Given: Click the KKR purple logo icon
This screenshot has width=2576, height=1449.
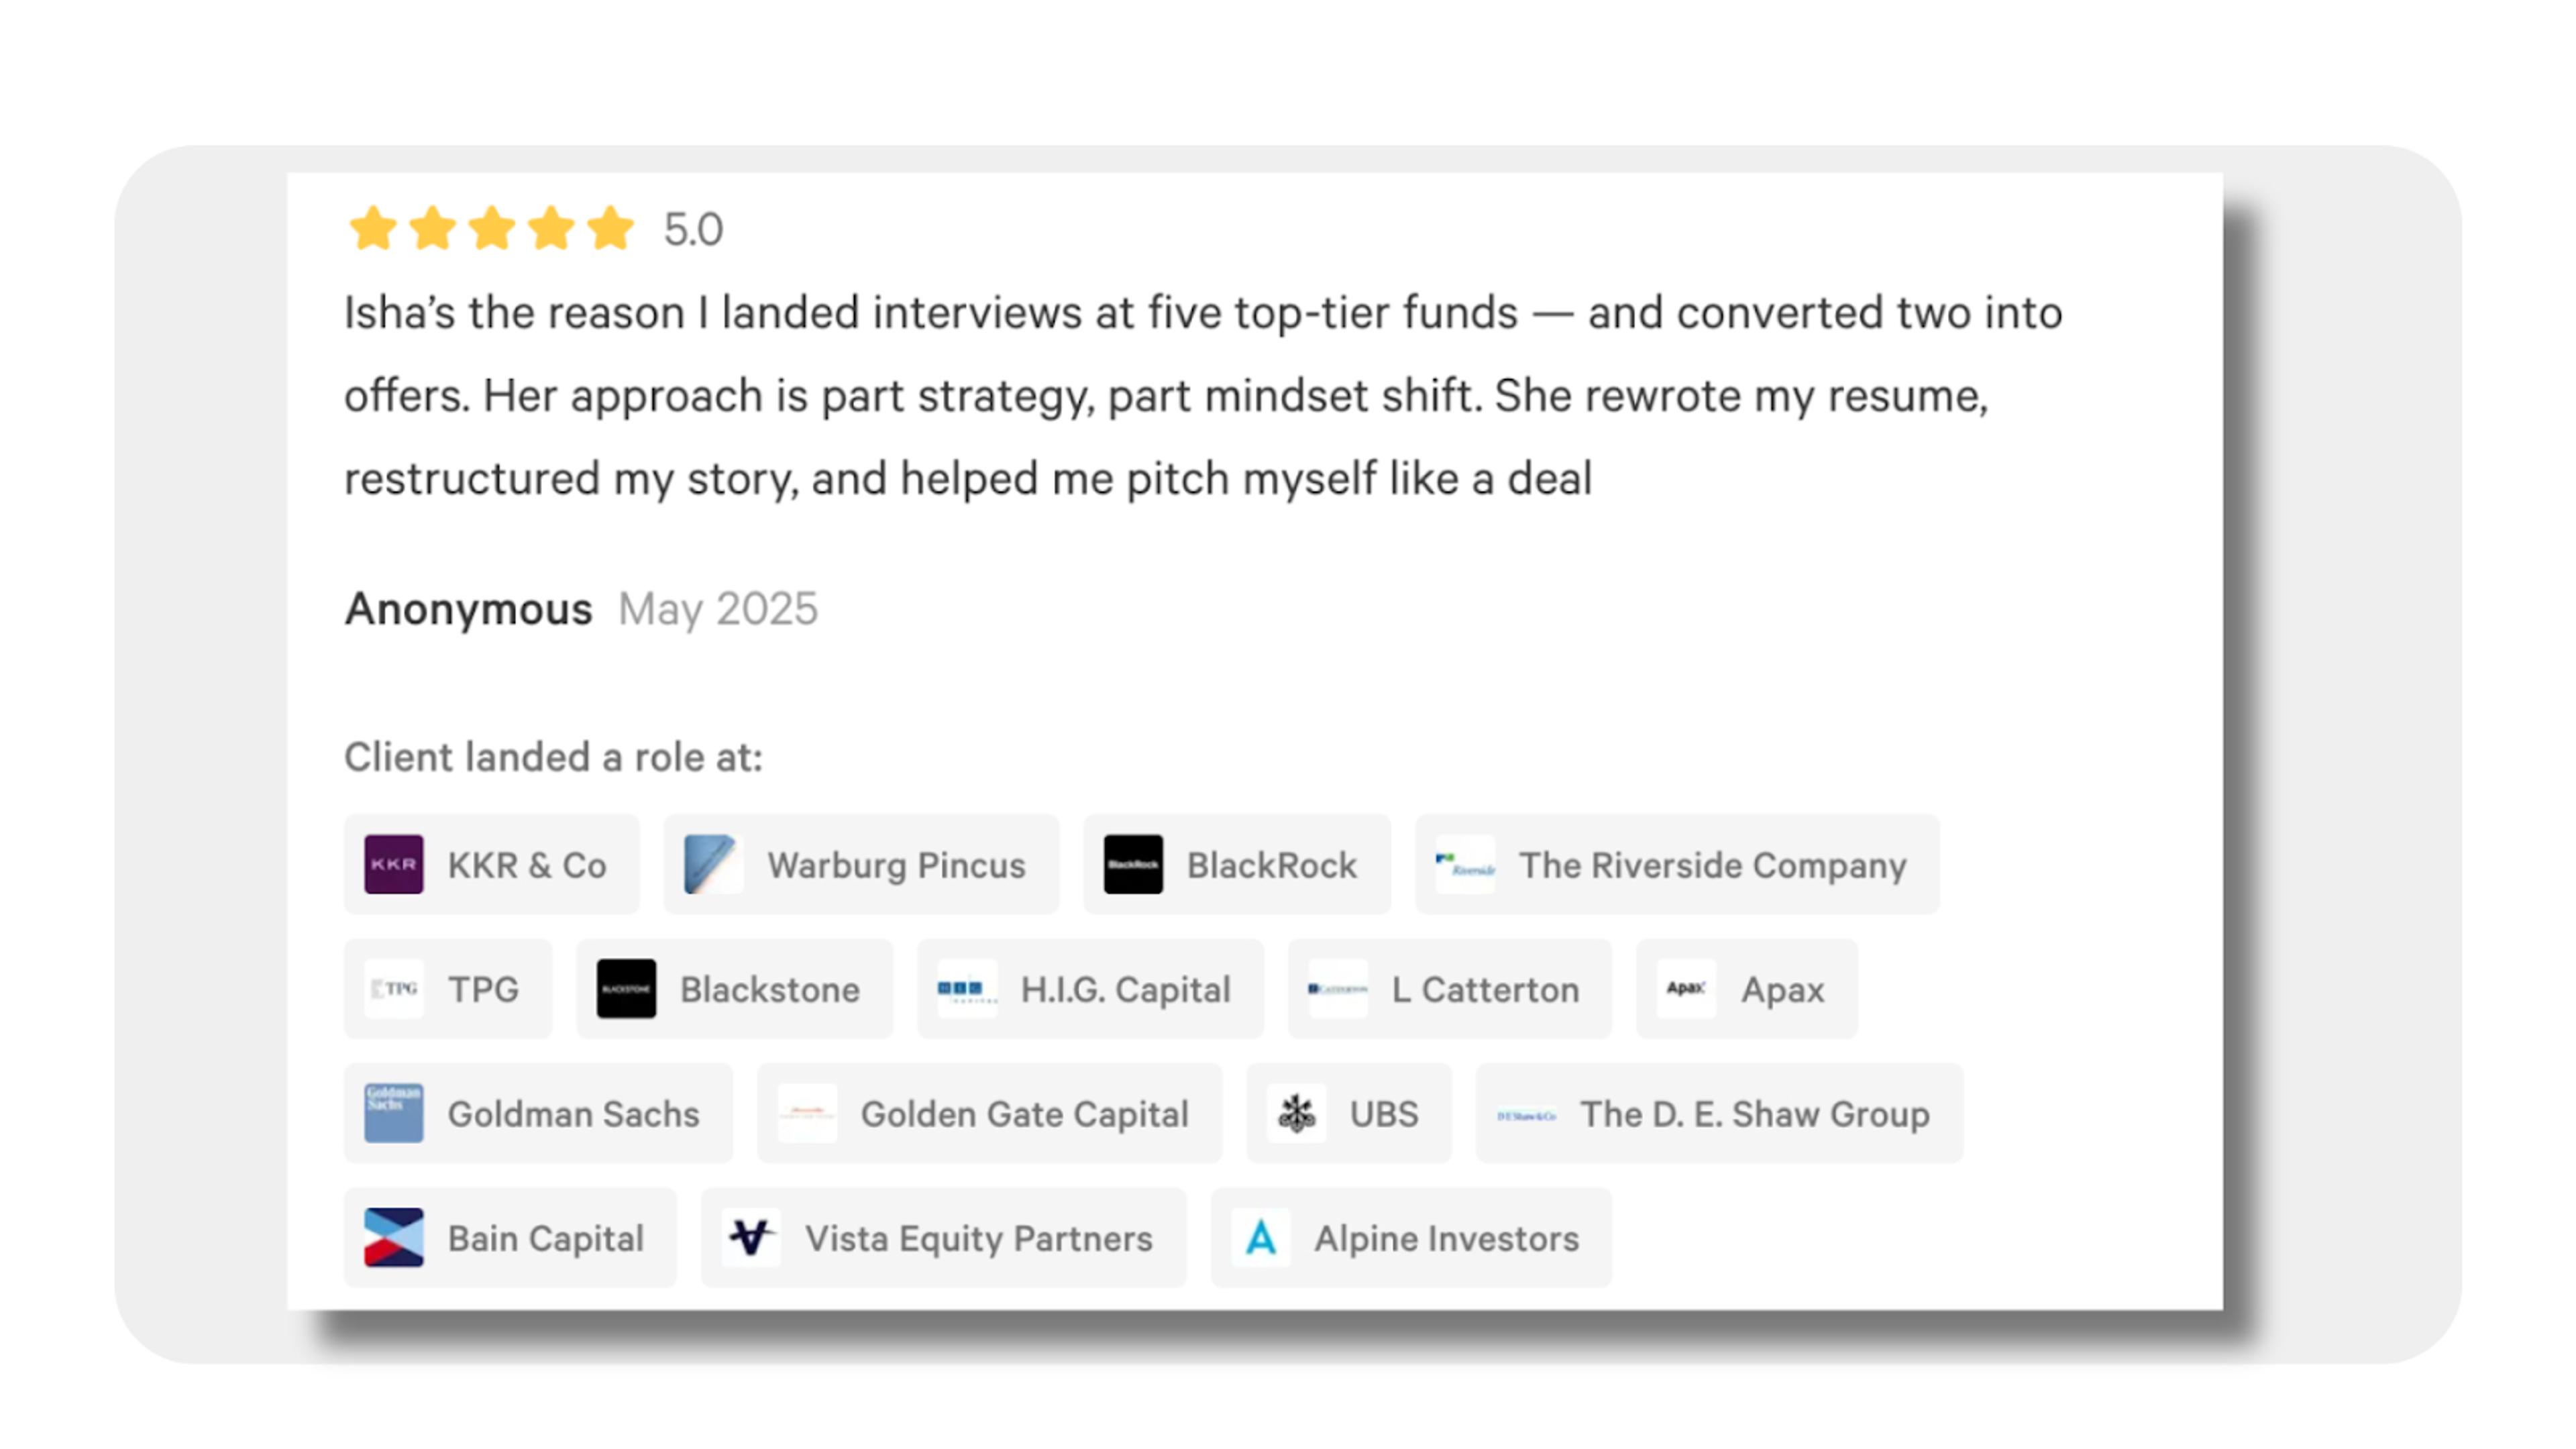Looking at the screenshot, I should coord(393,864).
